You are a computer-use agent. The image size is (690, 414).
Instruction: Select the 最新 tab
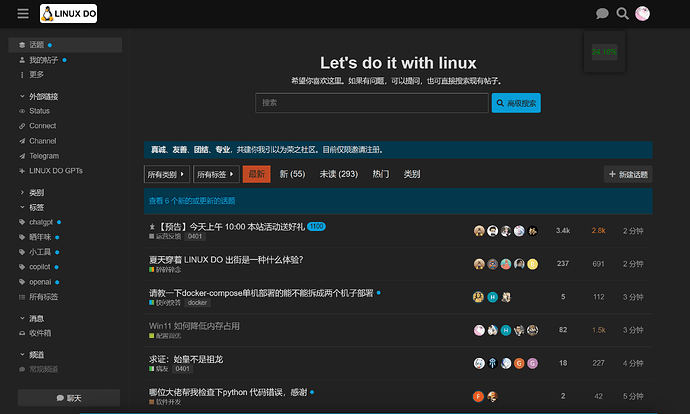tap(257, 174)
